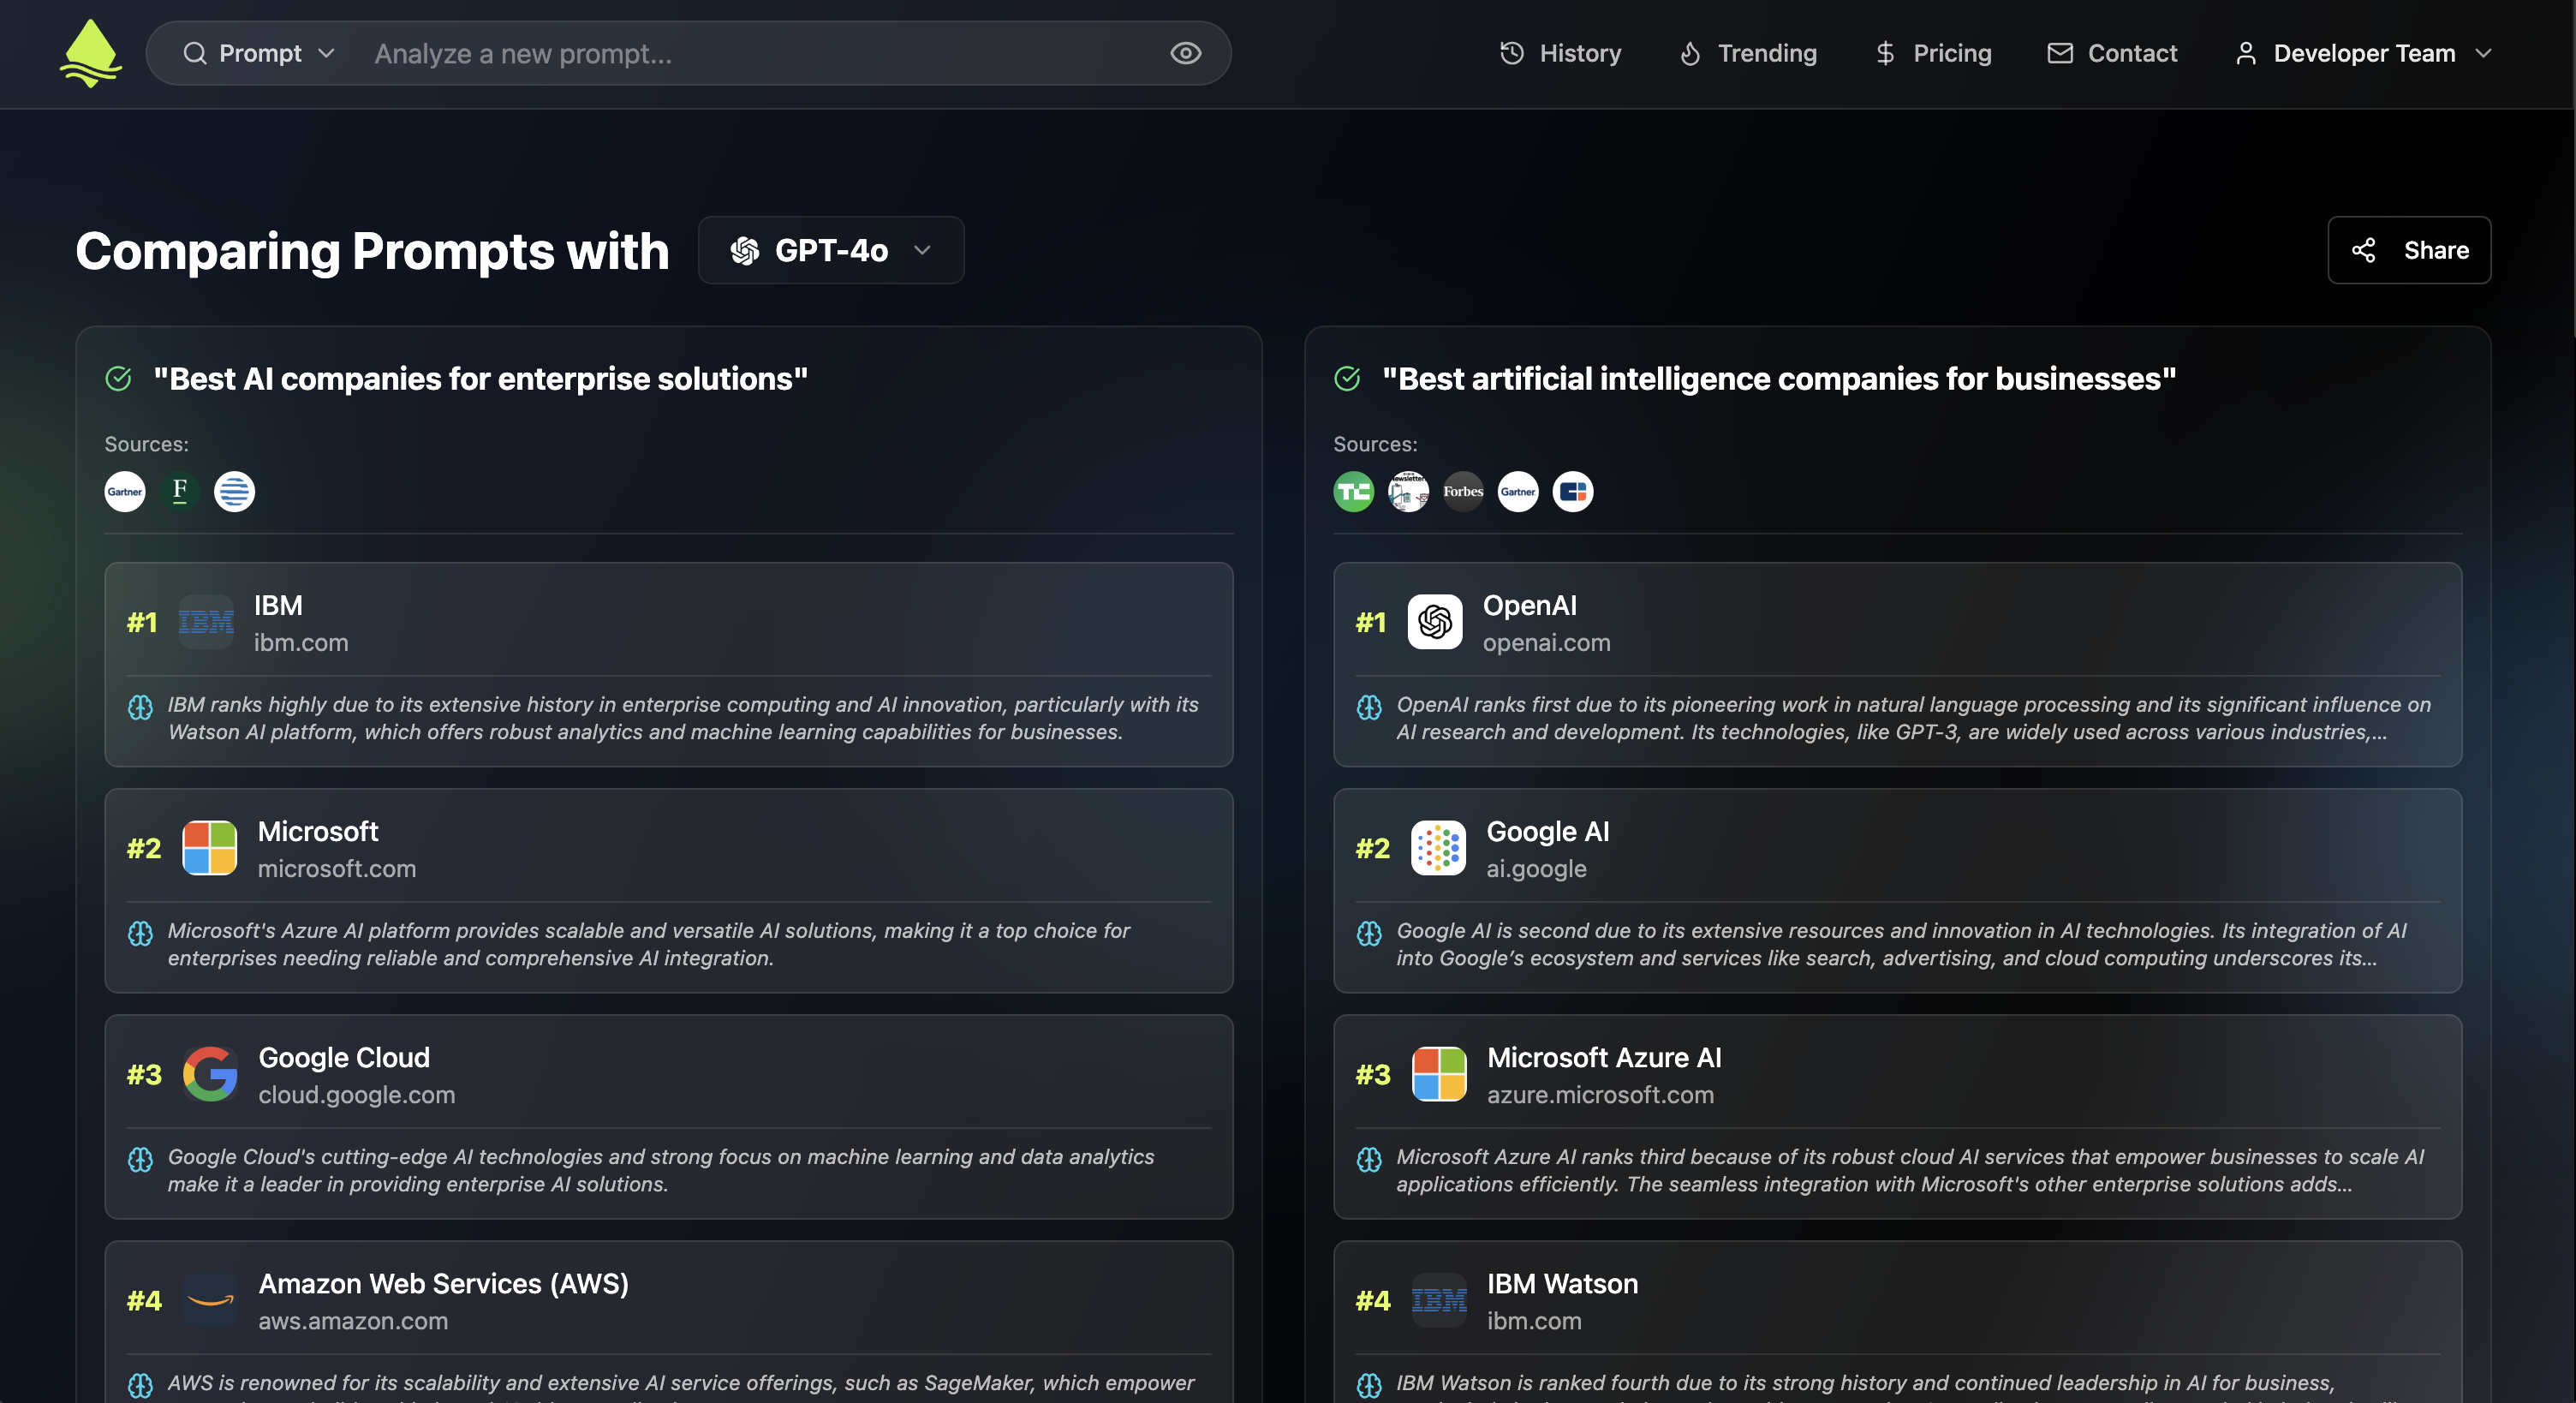
Task: Toggle the eye visibility icon in search bar
Action: (1185, 53)
